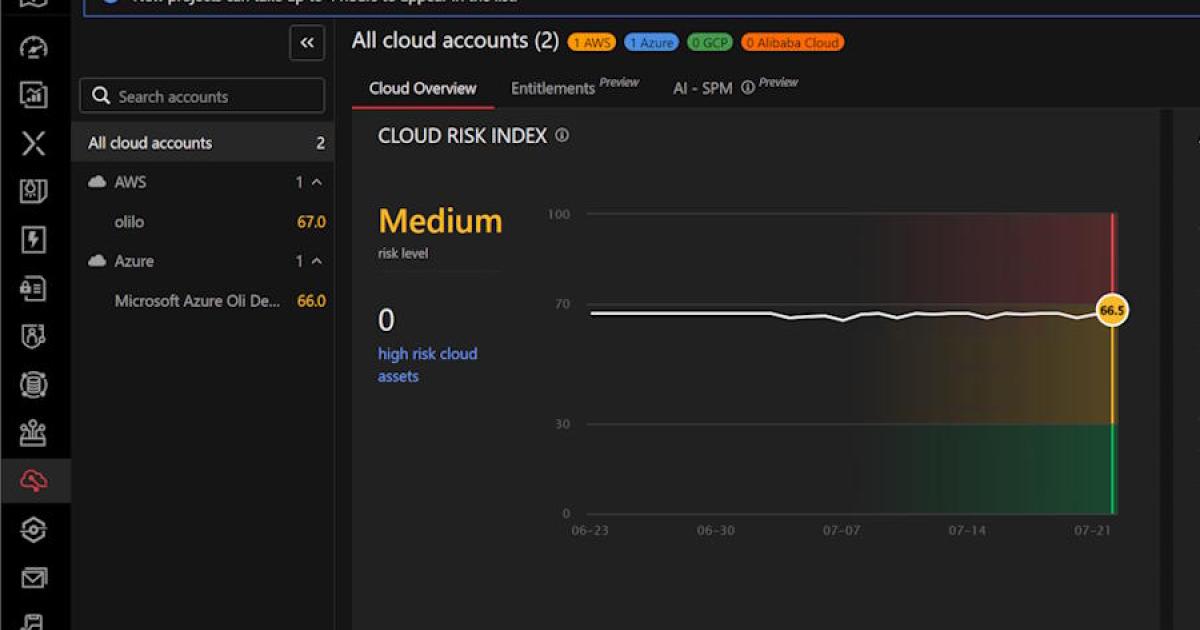This screenshot has height=630, width=1200.
Task: Select All cloud accounts row
Action: pos(203,143)
